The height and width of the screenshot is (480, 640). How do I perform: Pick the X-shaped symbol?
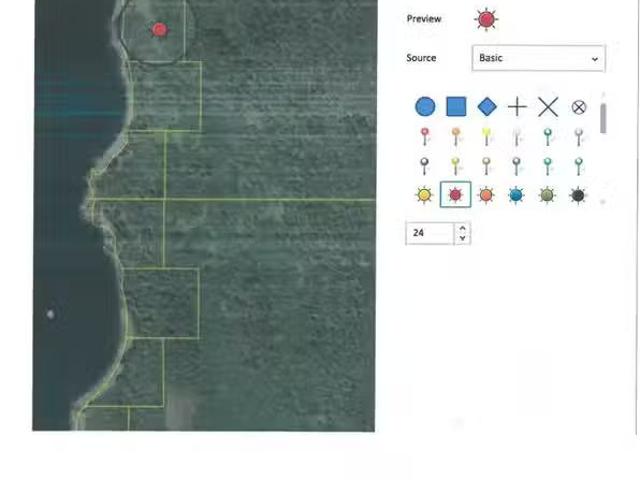pyautogui.click(x=548, y=107)
